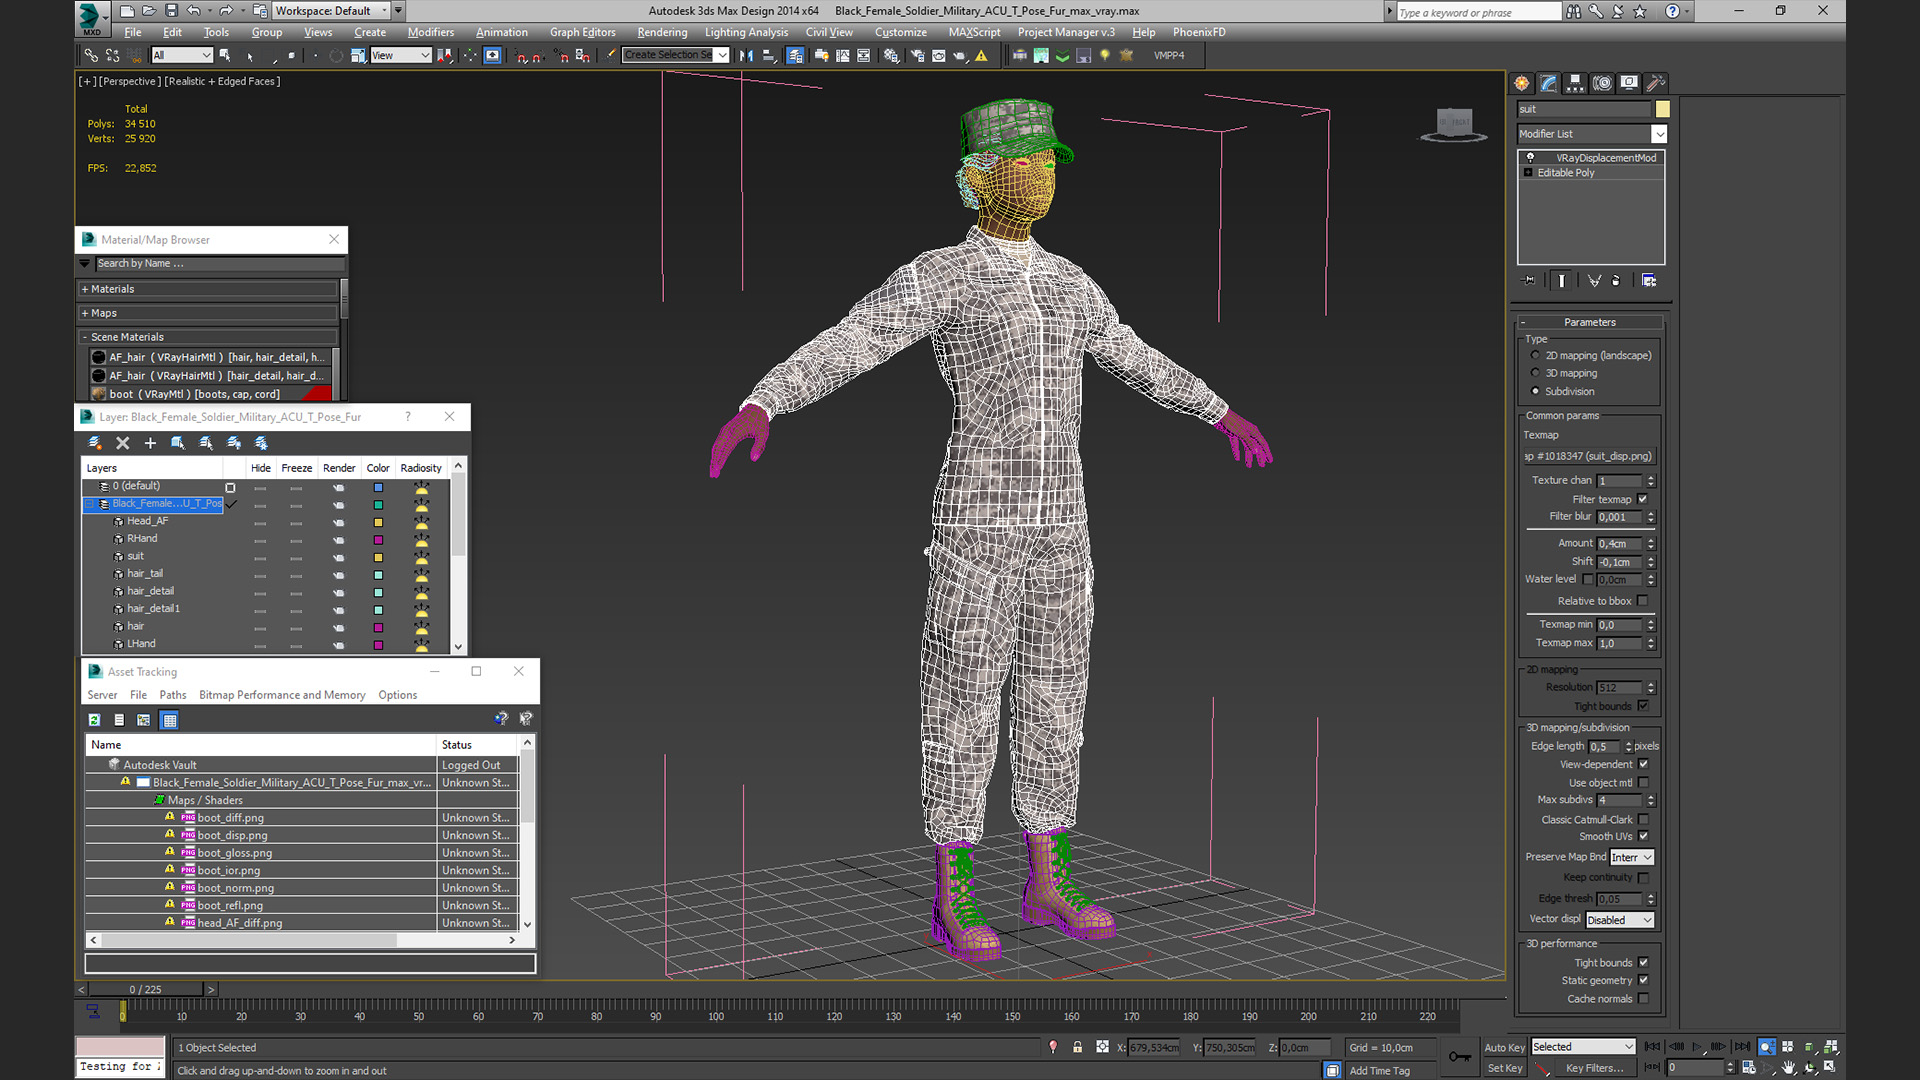Select the 3D mapping radio button
Viewport: 1920px width, 1080px height.
pyautogui.click(x=1535, y=373)
